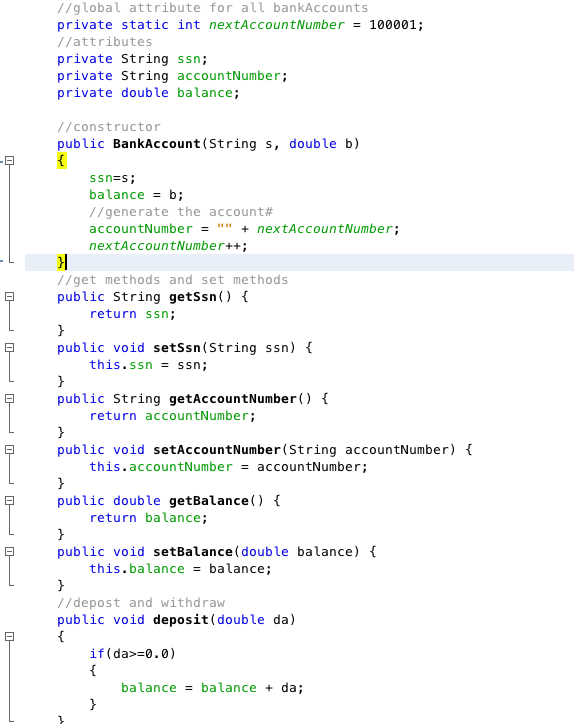Click the highlighted closing brace of constructor

[x=61, y=262]
